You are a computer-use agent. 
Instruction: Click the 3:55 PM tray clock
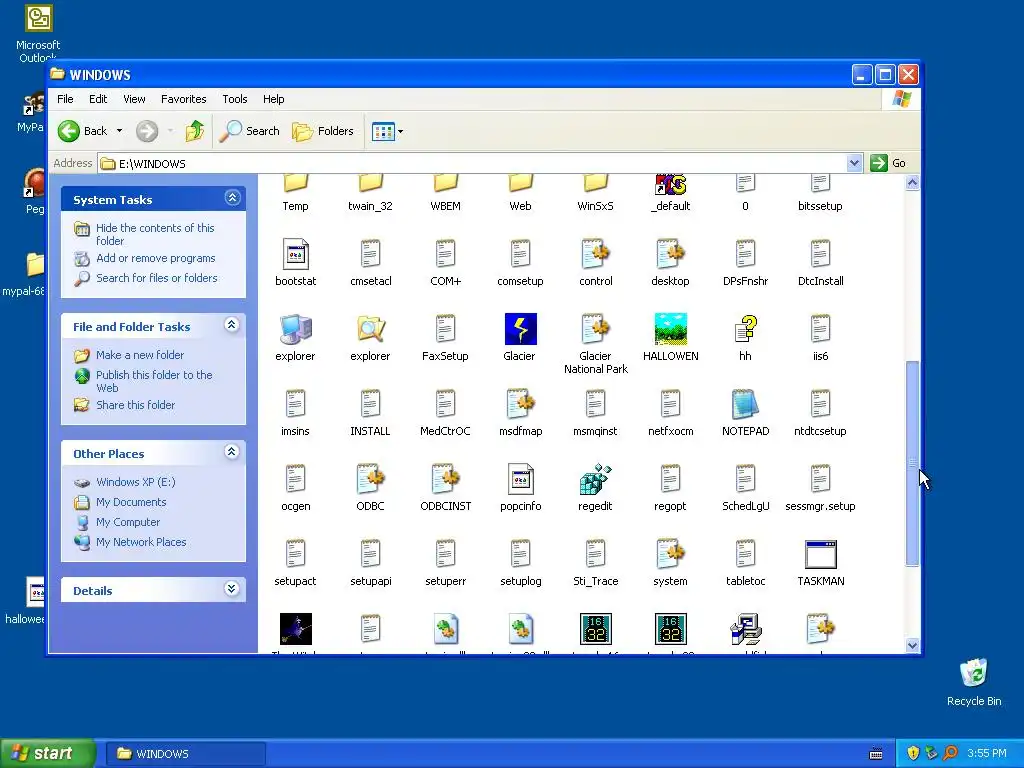point(987,754)
